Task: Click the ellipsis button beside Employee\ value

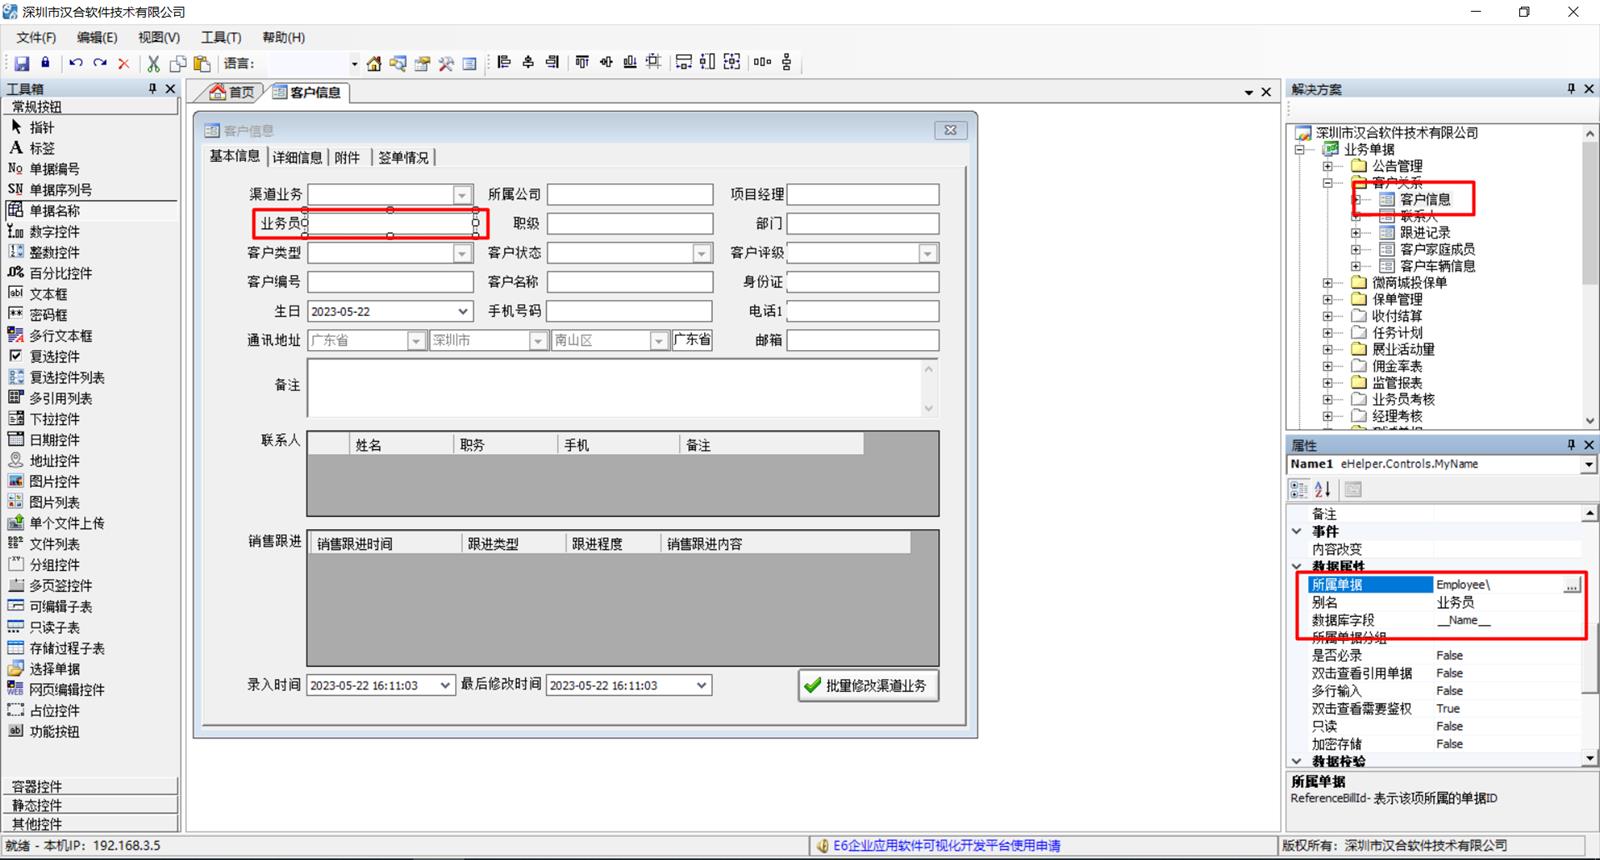Action: click(1572, 585)
